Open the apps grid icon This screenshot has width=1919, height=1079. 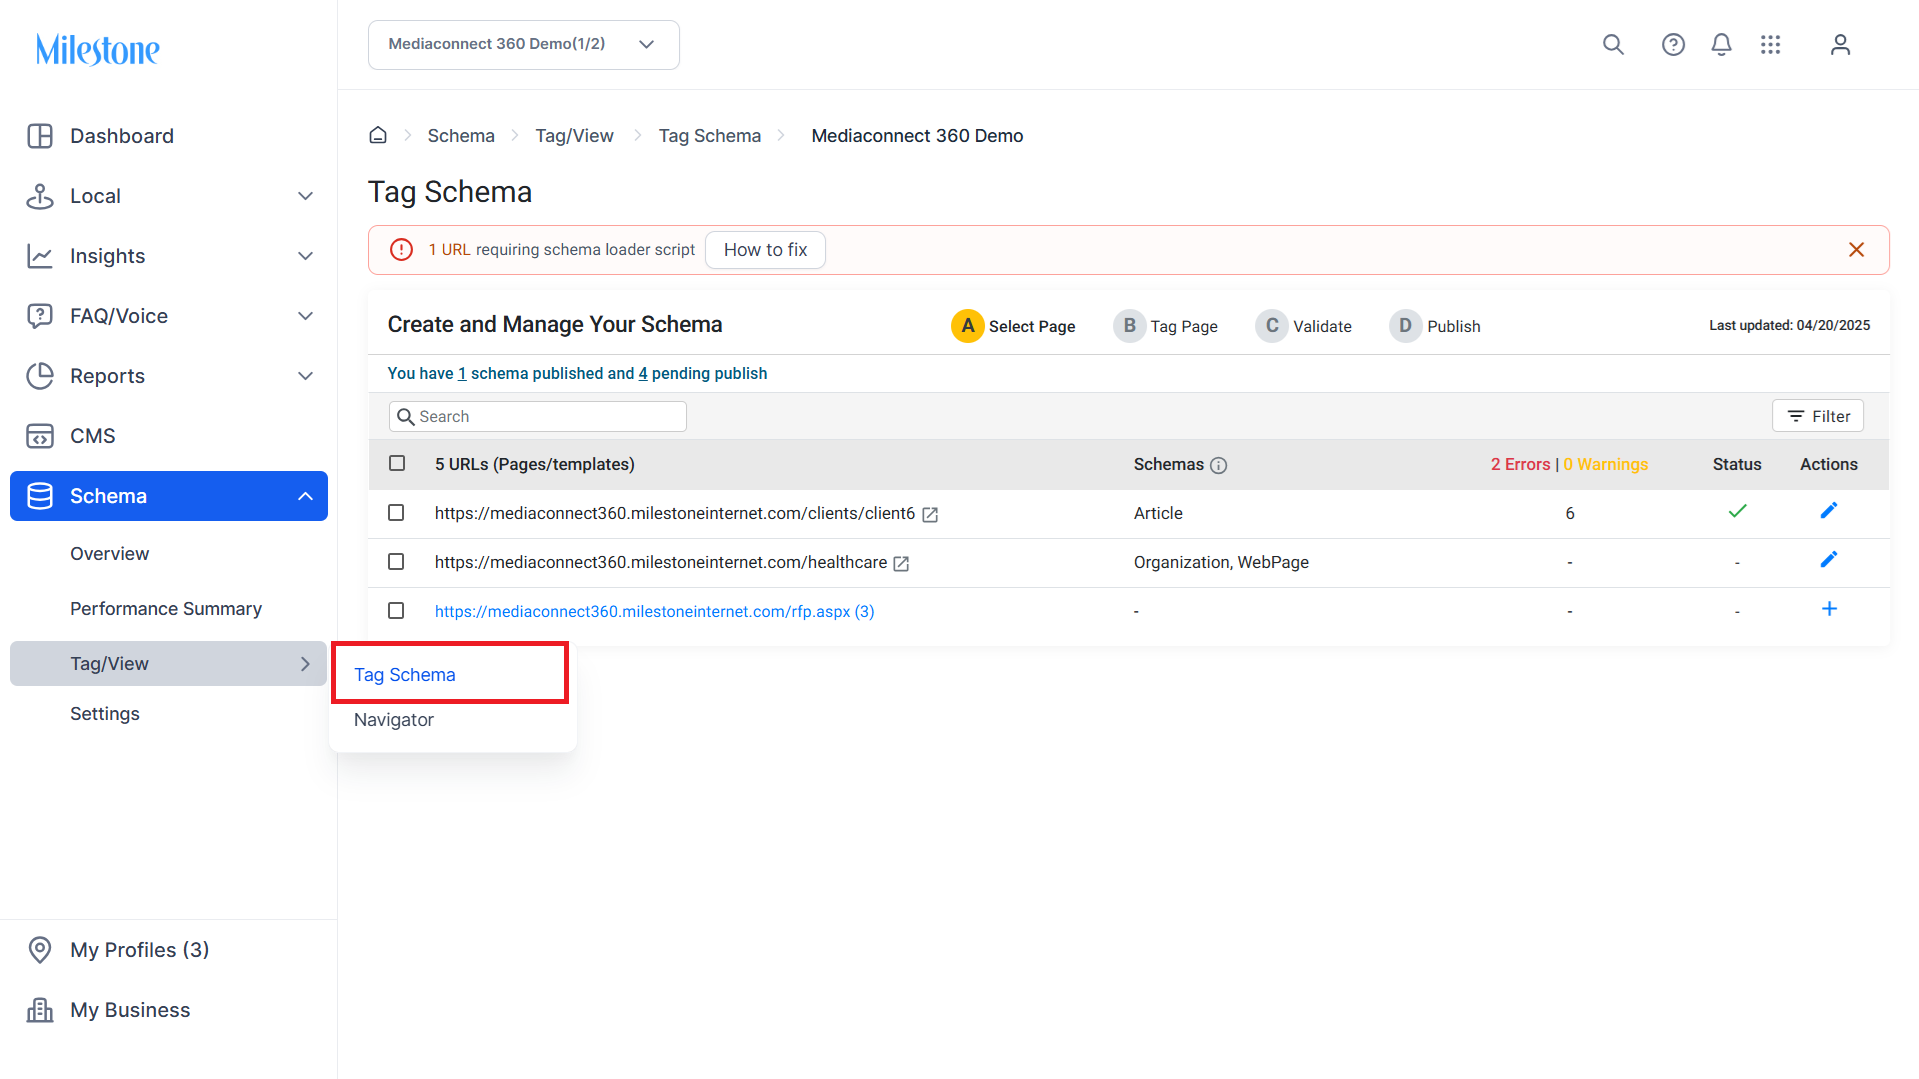point(1770,45)
